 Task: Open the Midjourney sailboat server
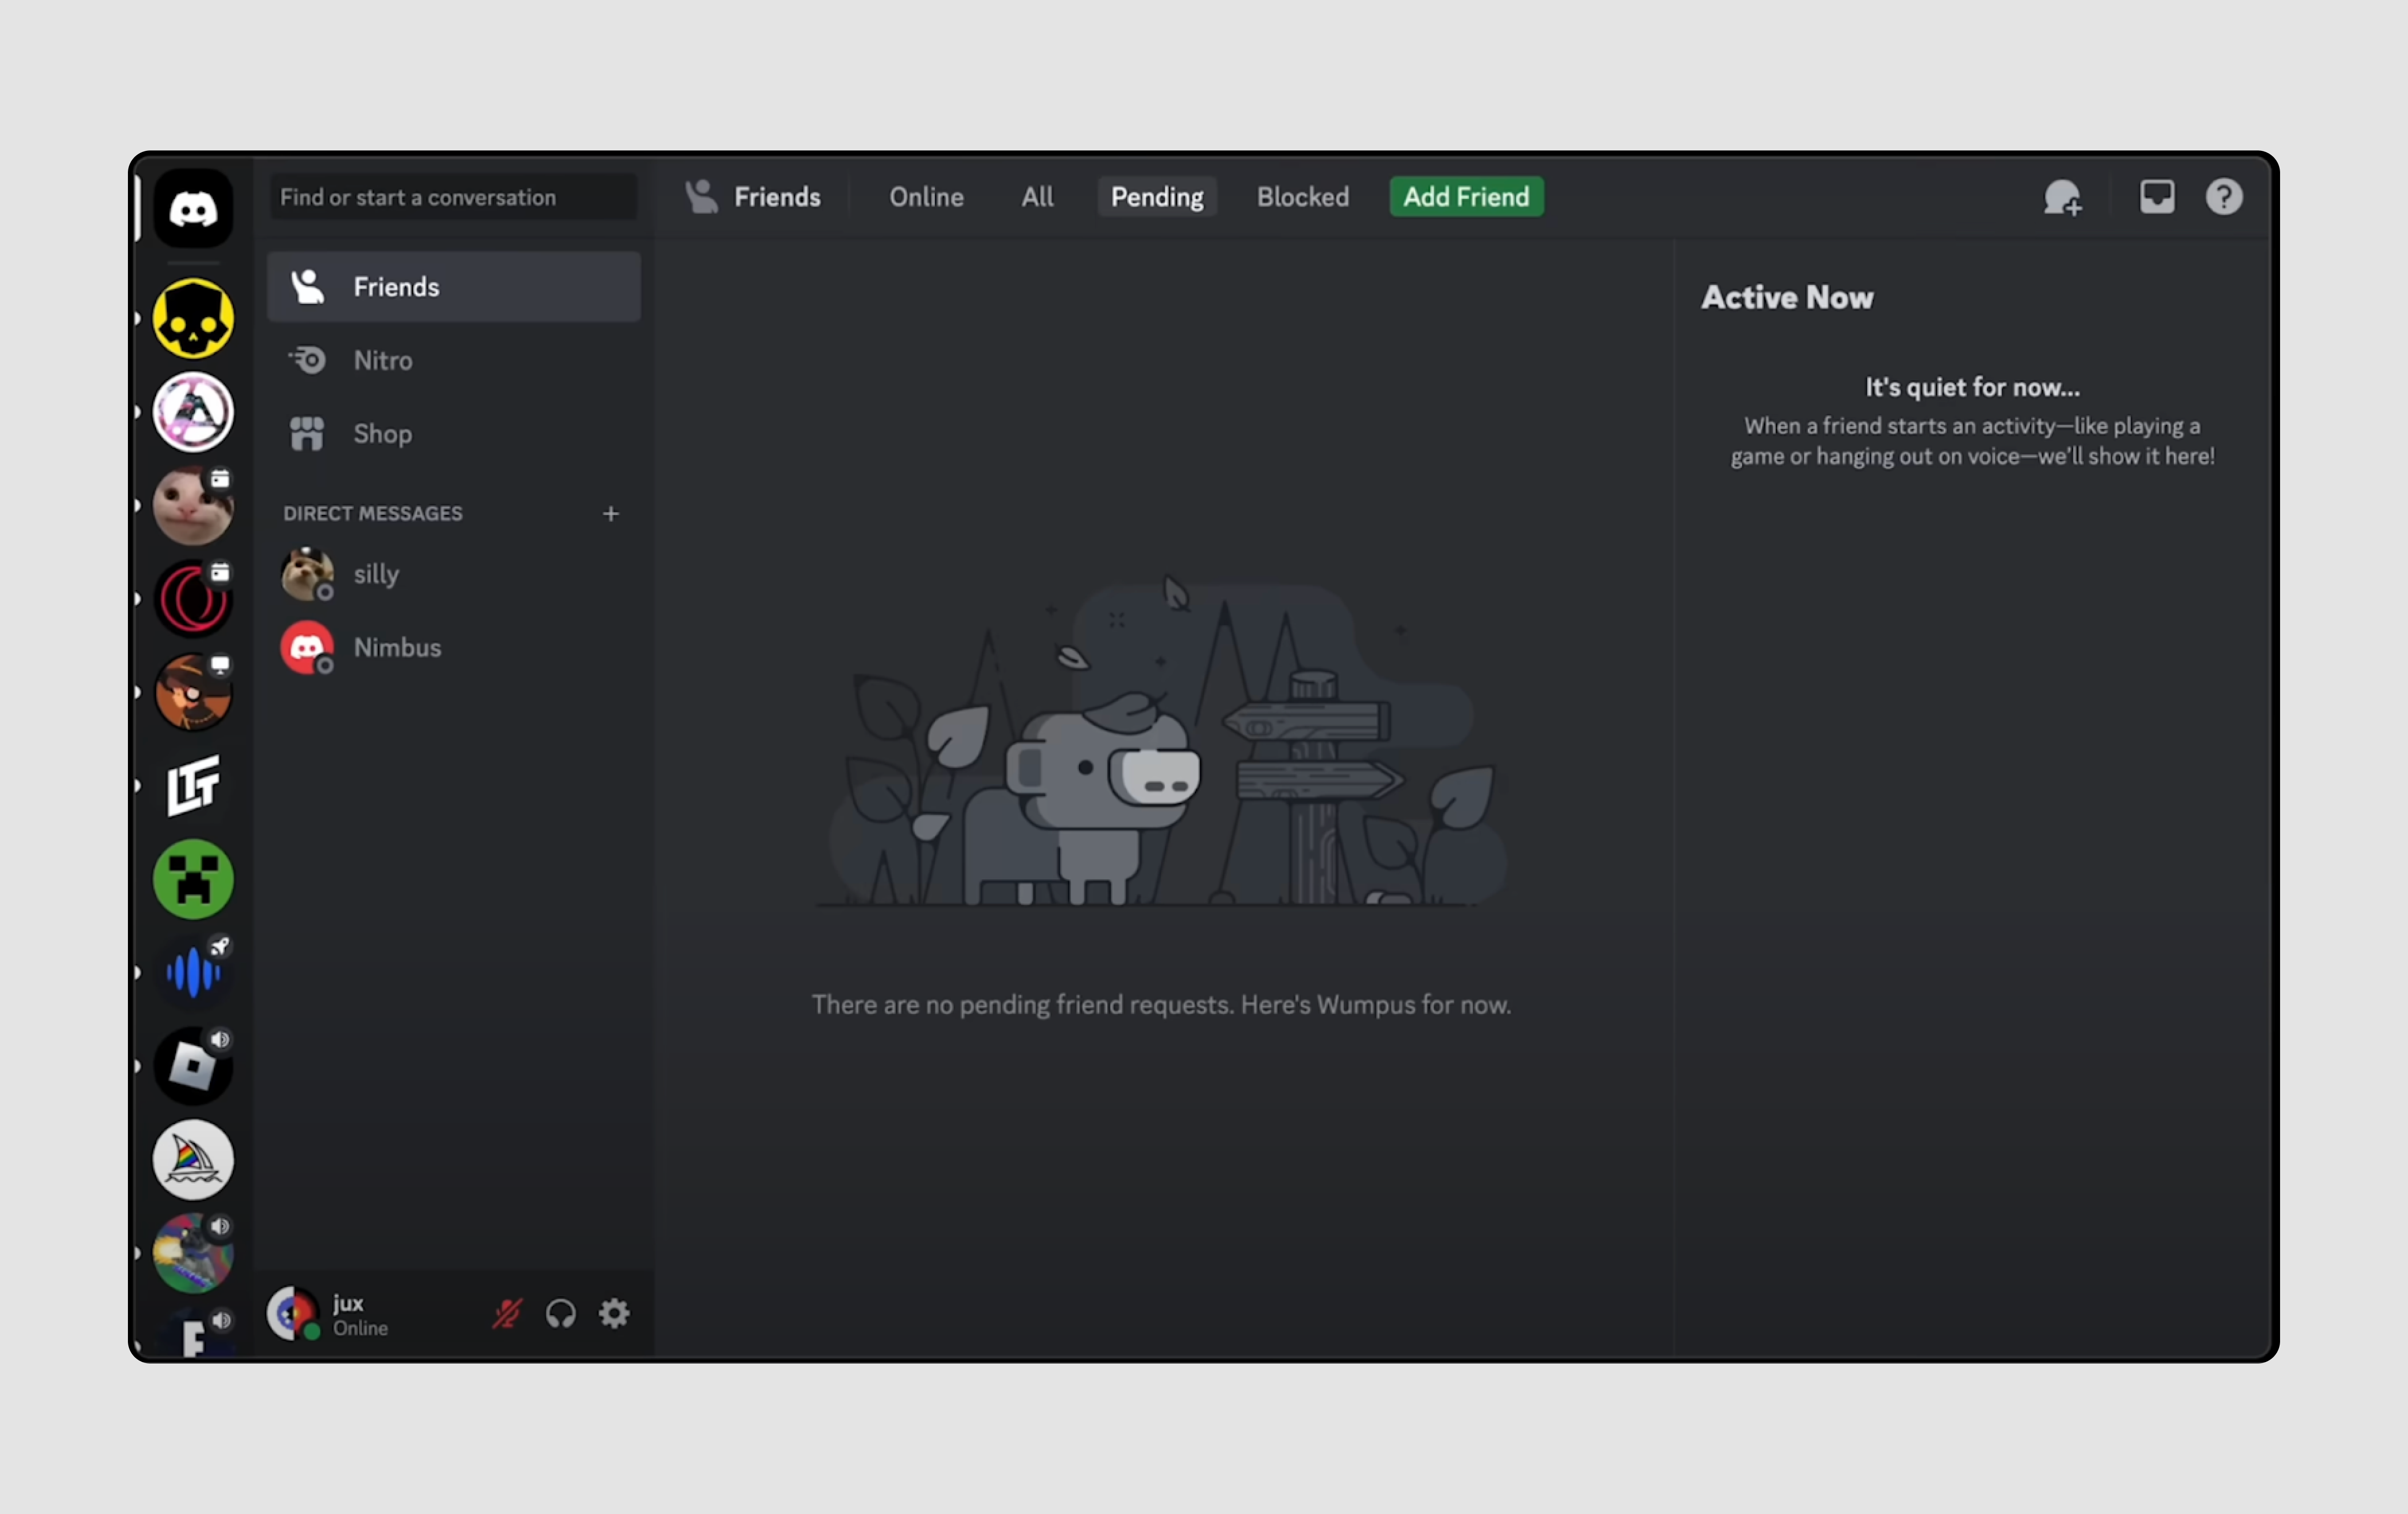[x=193, y=1160]
